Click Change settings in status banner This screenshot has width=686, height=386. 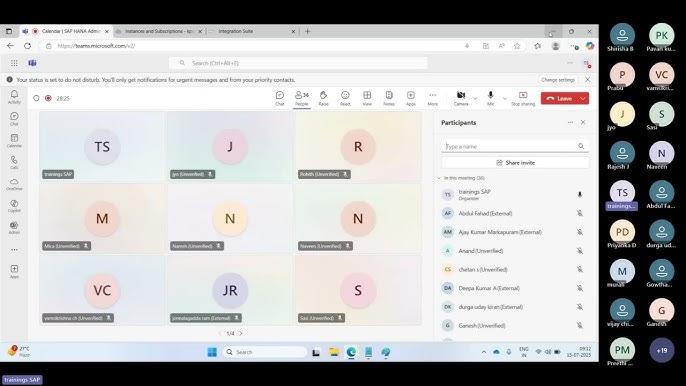pos(557,80)
